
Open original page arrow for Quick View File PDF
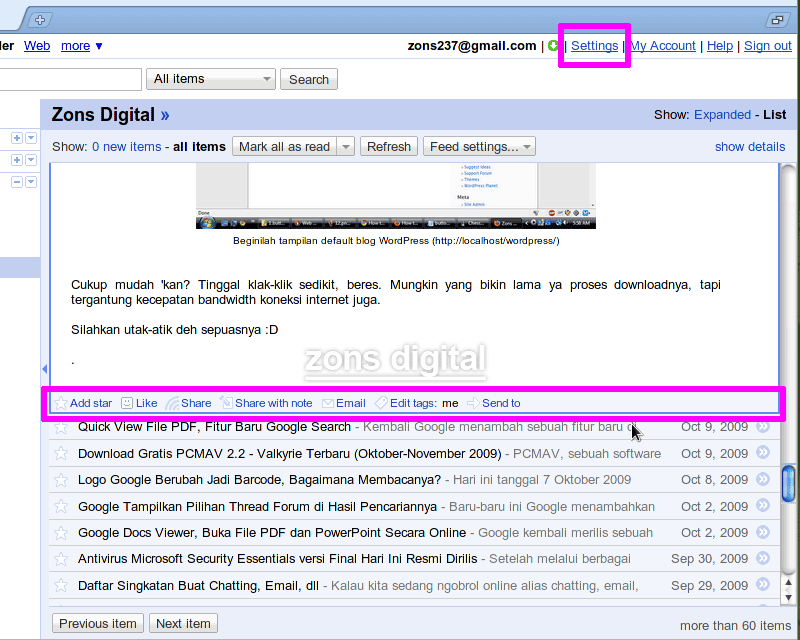coord(763,426)
